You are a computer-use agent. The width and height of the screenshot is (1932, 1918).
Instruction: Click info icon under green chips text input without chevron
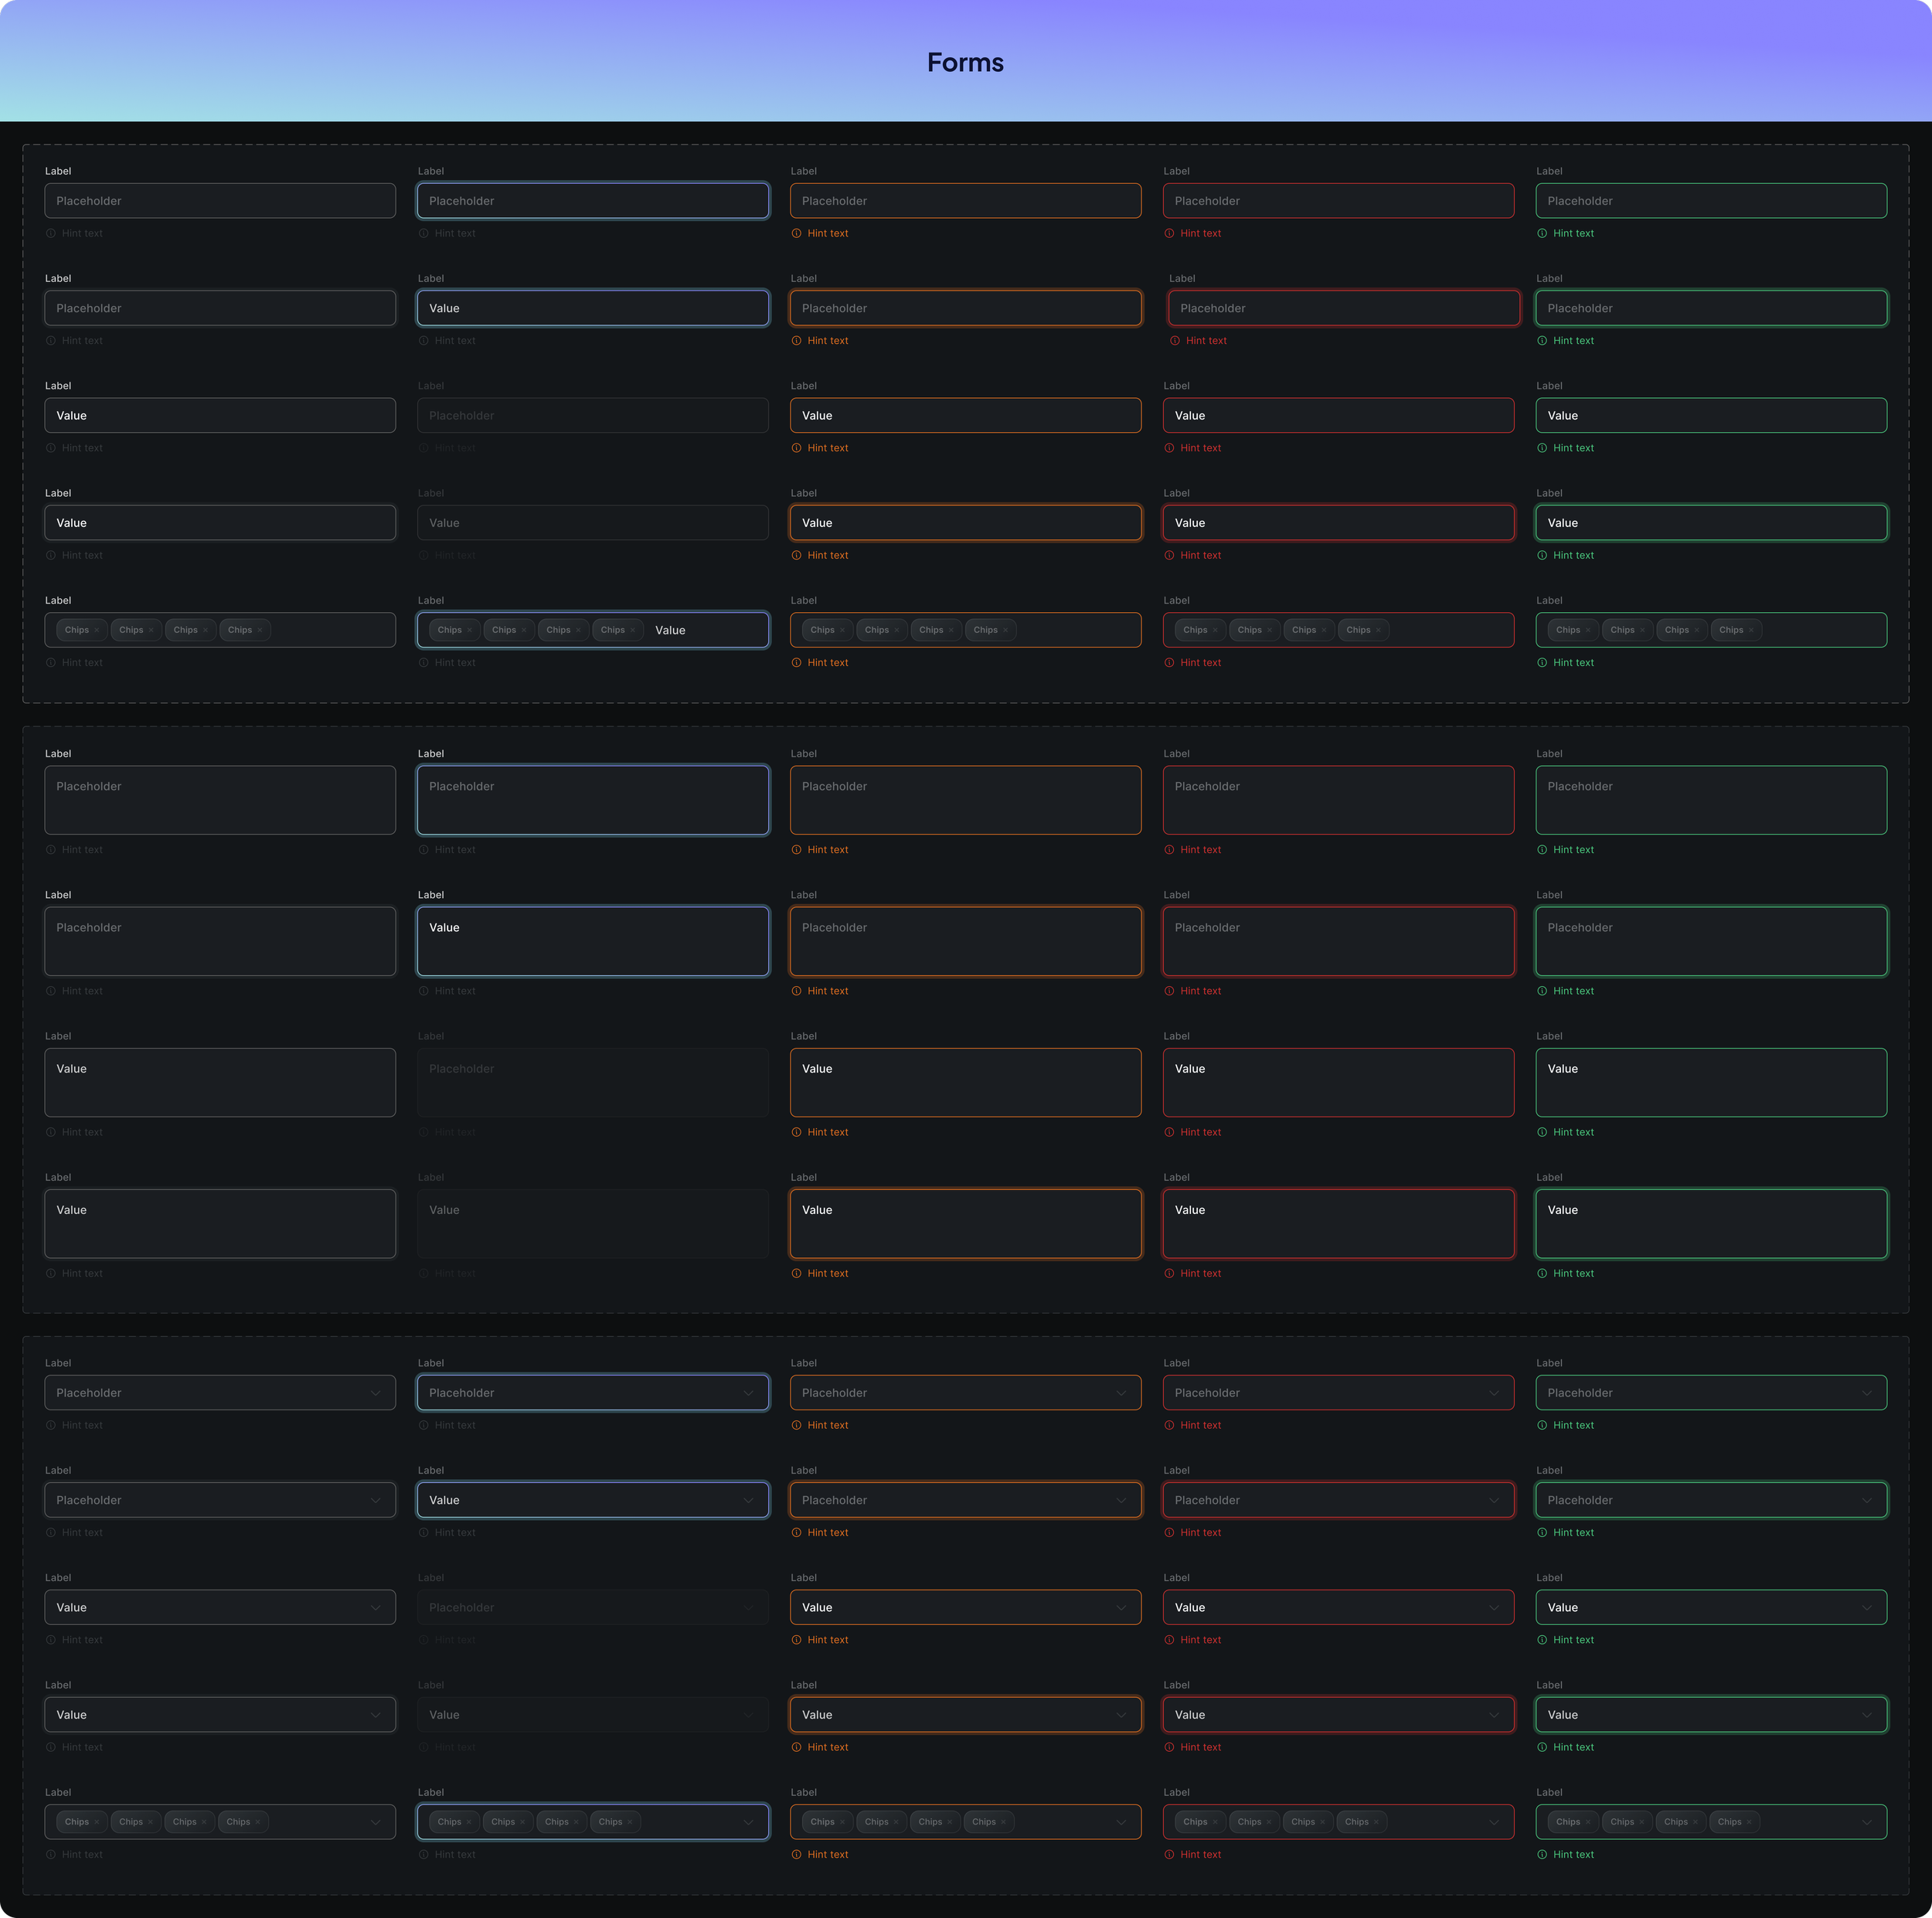click(x=1542, y=662)
